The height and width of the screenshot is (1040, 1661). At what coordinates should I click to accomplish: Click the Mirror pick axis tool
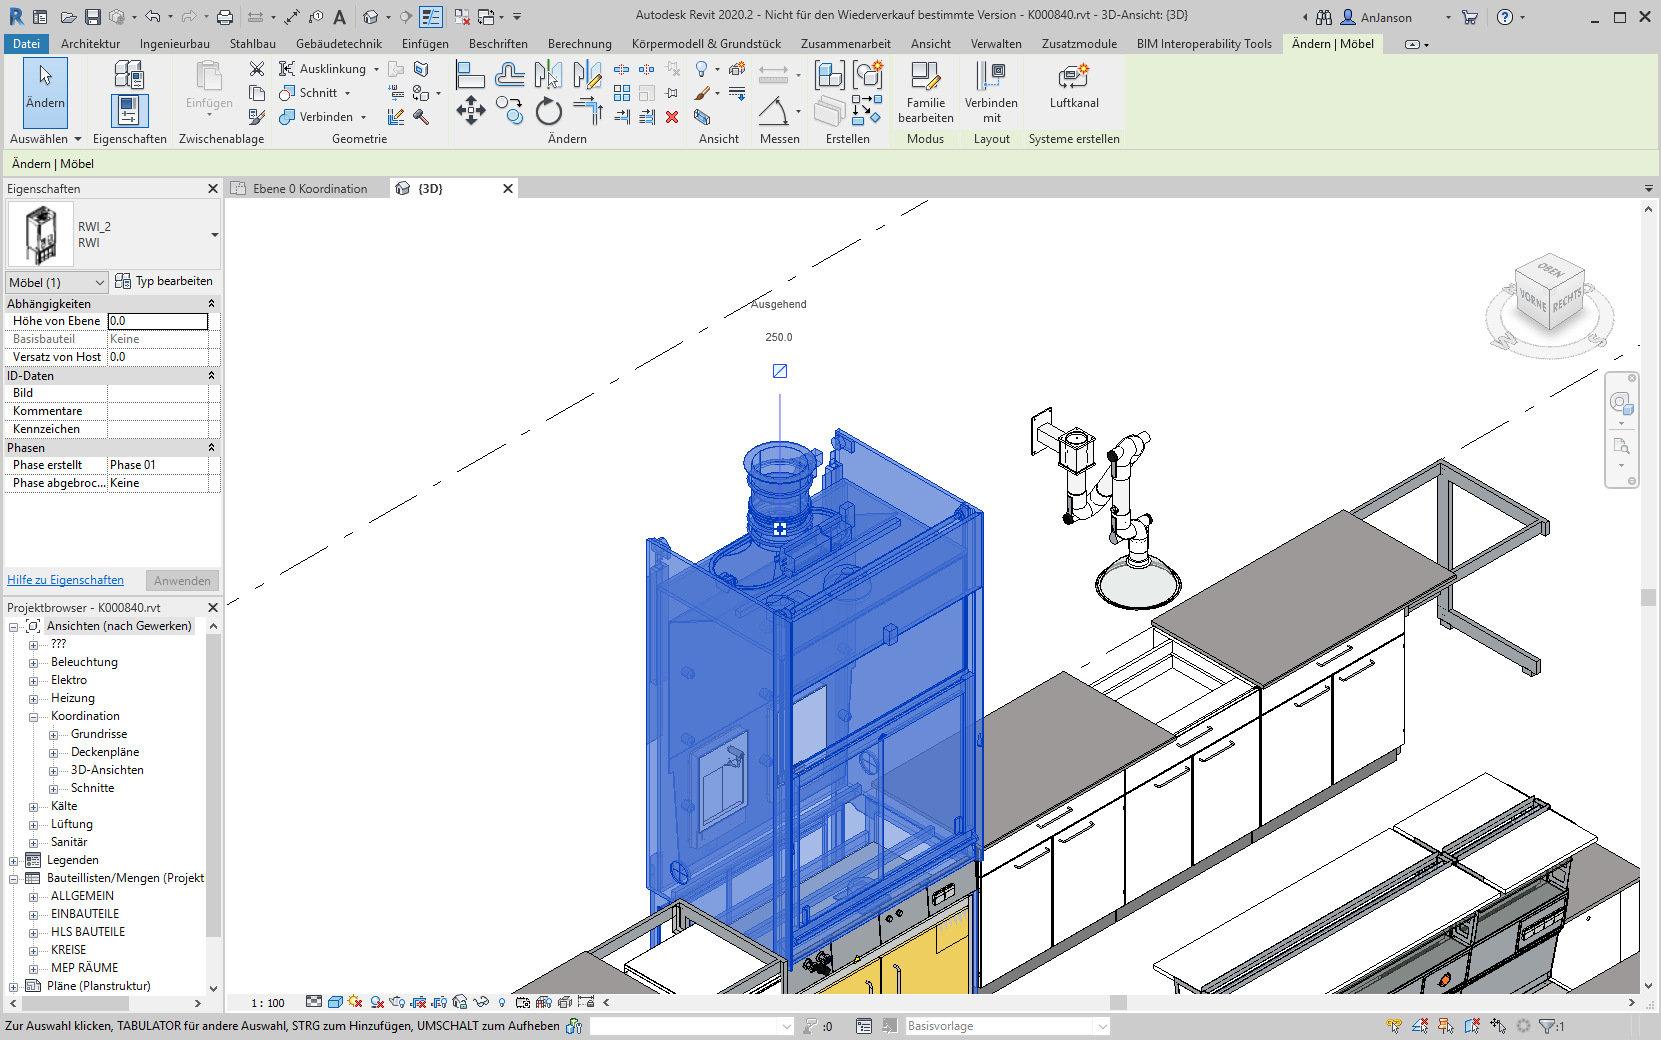[548, 75]
